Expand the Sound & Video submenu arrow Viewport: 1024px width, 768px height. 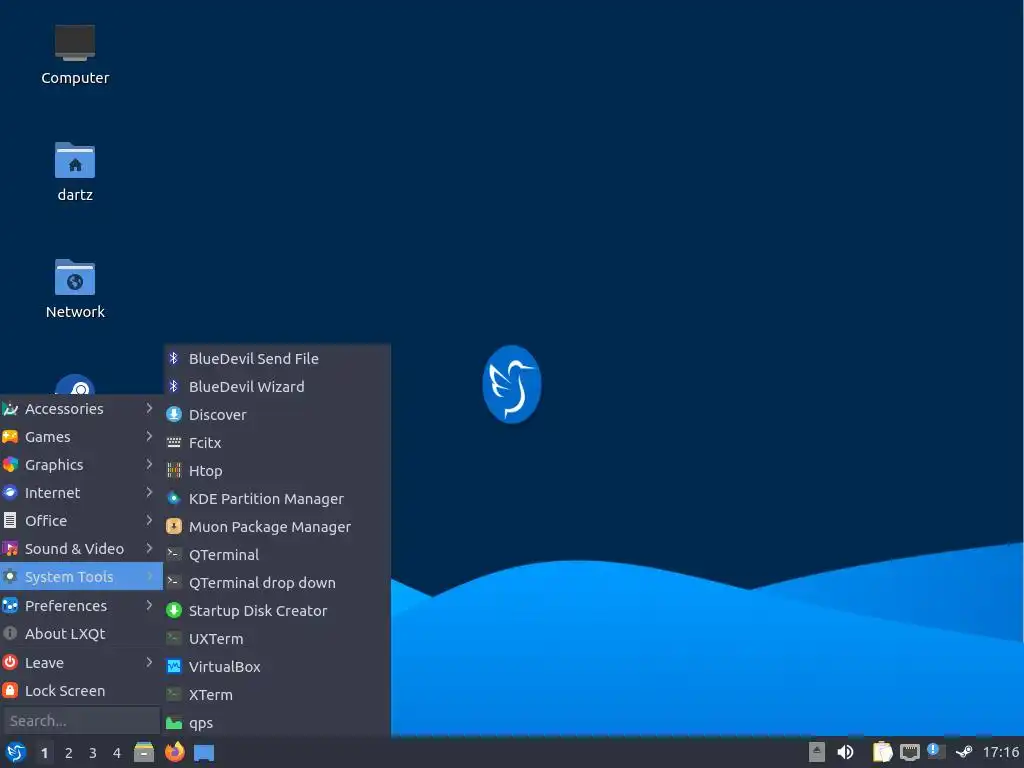[149, 549]
